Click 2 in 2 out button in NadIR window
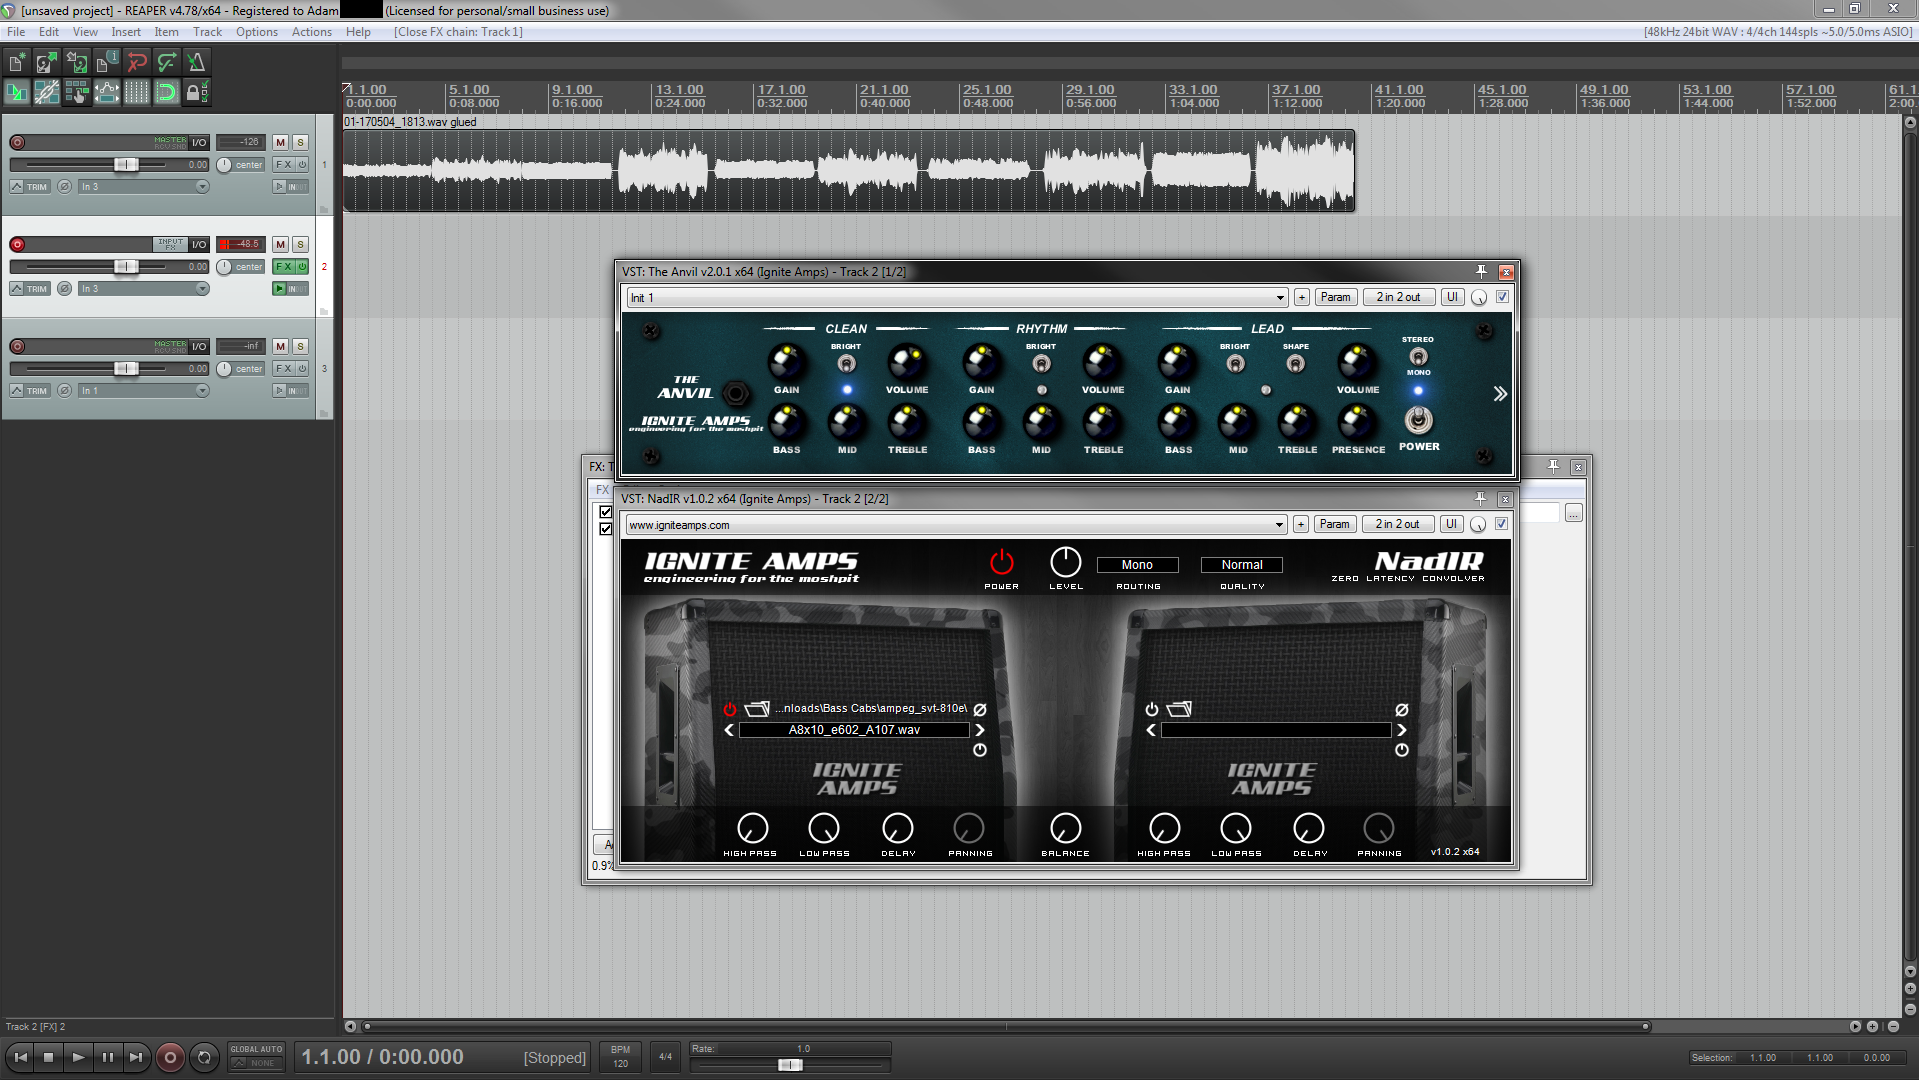This screenshot has width=1919, height=1080. click(x=1397, y=524)
